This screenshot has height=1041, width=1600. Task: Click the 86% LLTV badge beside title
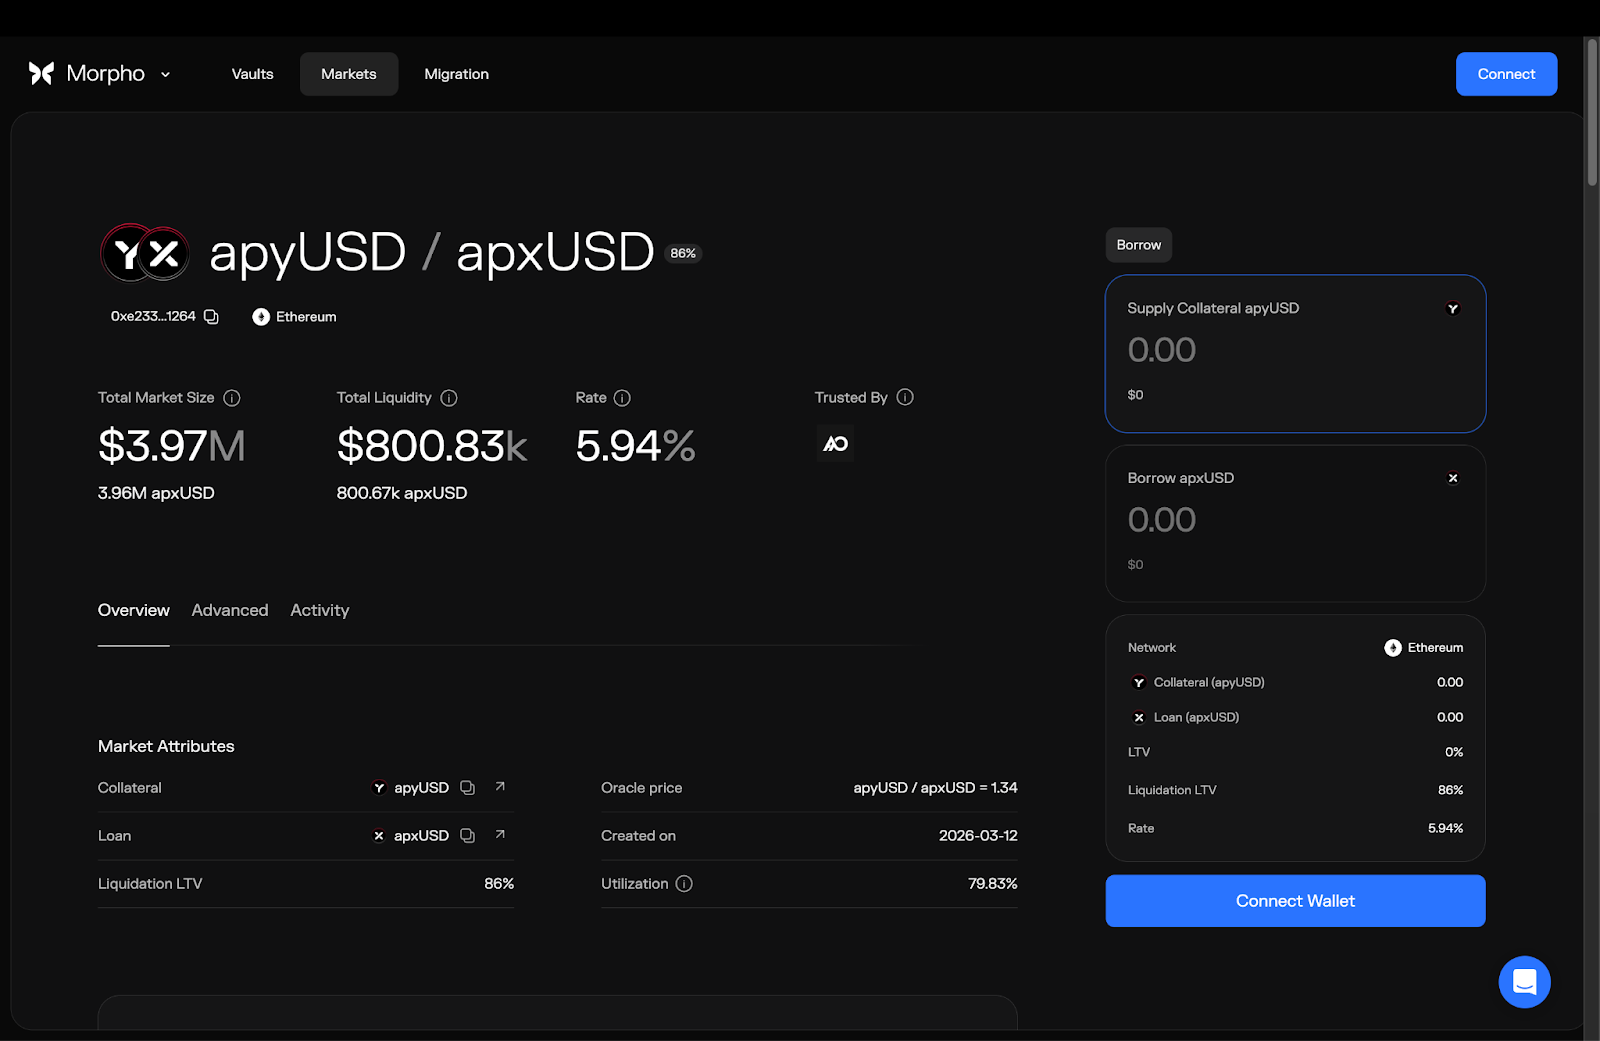point(683,253)
